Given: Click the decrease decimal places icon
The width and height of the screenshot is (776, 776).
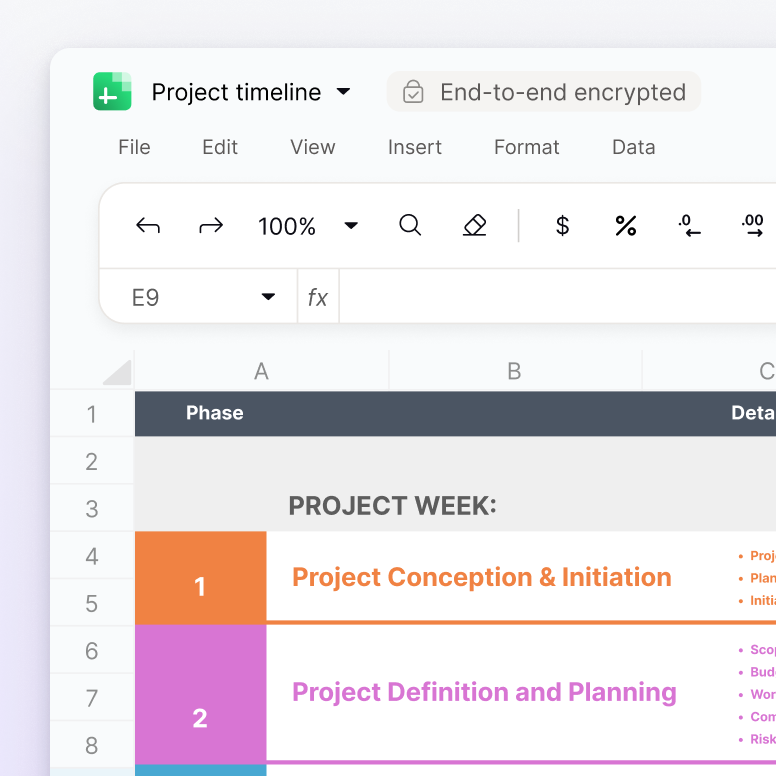Looking at the screenshot, I should [x=689, y=226].
